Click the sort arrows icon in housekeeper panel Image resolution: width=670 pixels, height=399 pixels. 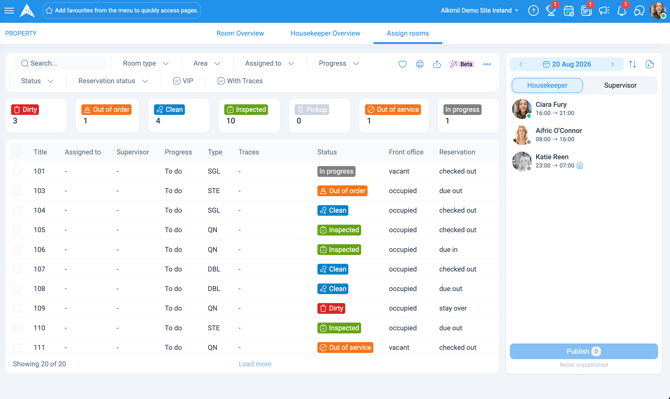click(x=632, y=65)
